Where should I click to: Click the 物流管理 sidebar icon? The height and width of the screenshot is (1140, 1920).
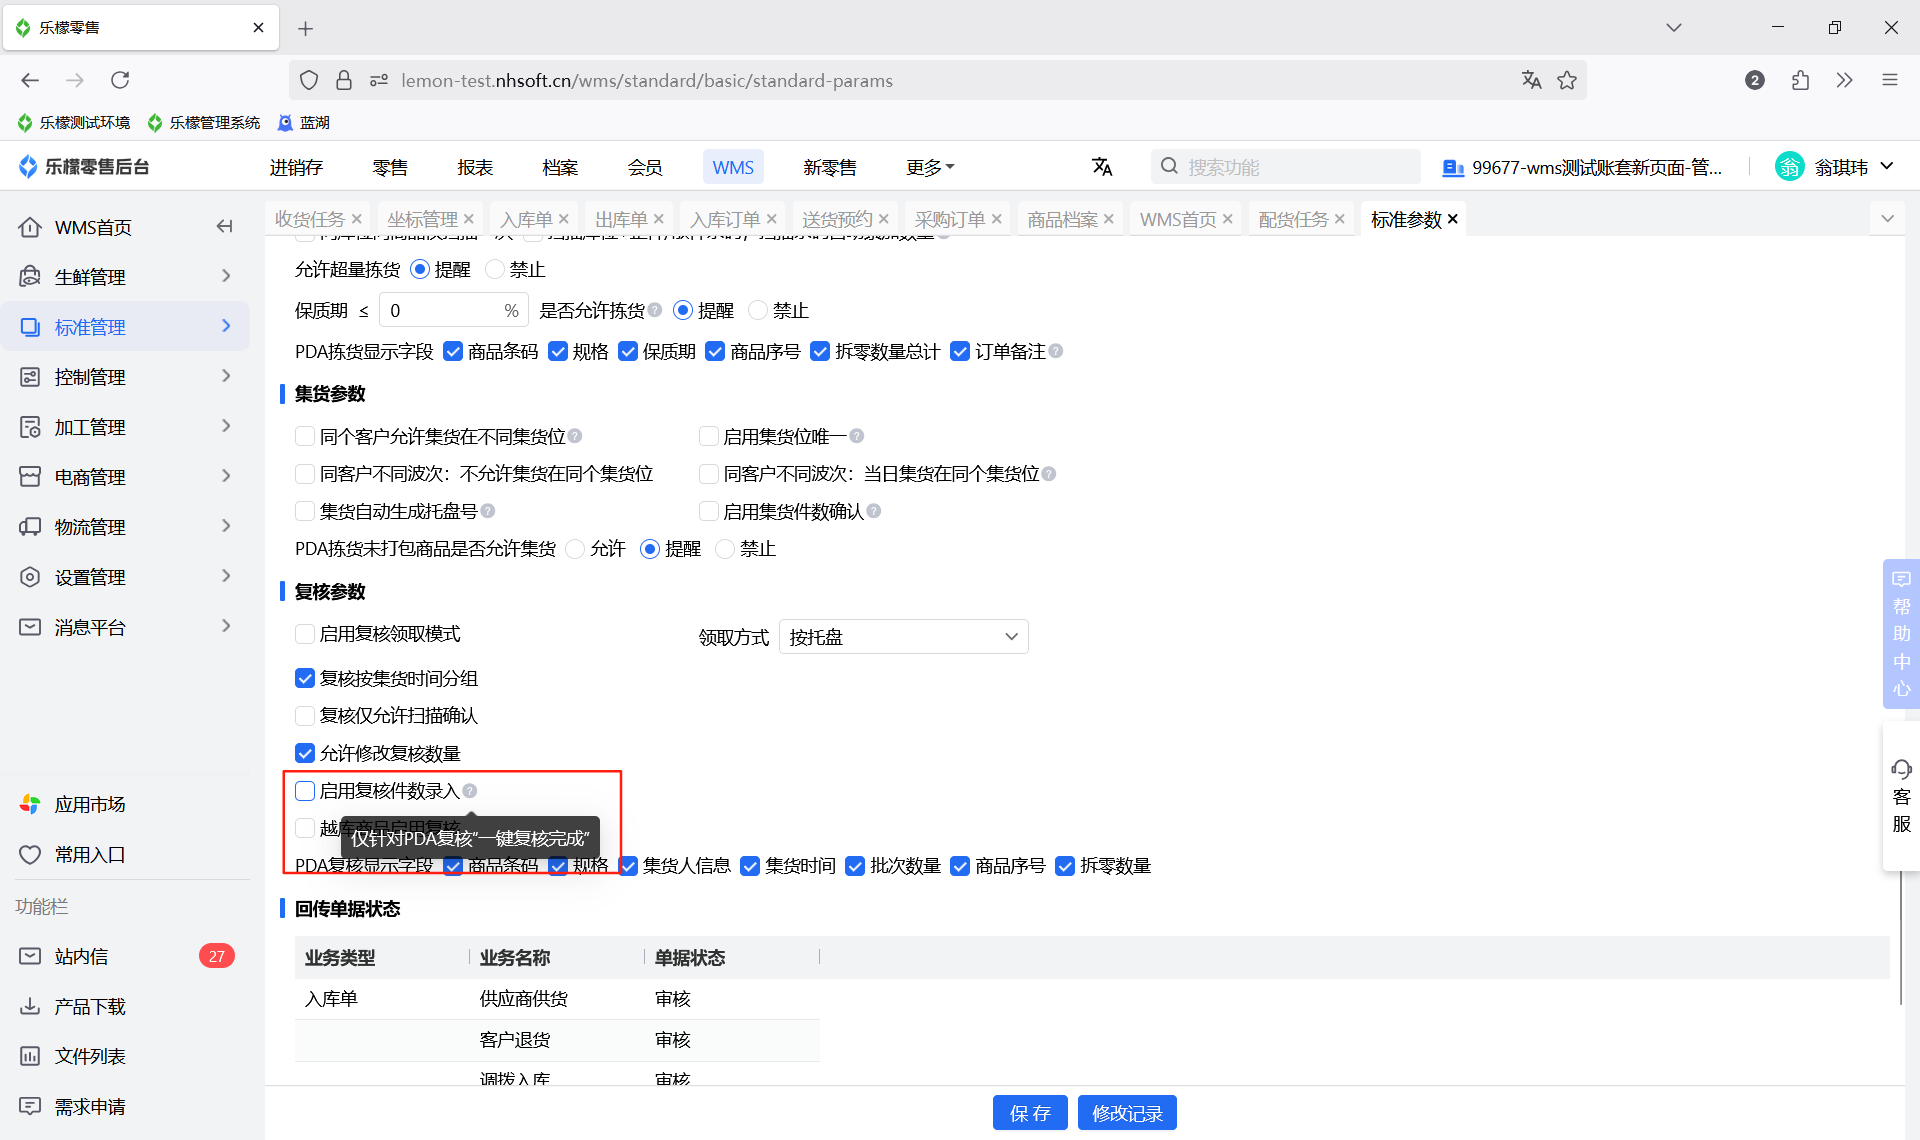tap(30, 527)
